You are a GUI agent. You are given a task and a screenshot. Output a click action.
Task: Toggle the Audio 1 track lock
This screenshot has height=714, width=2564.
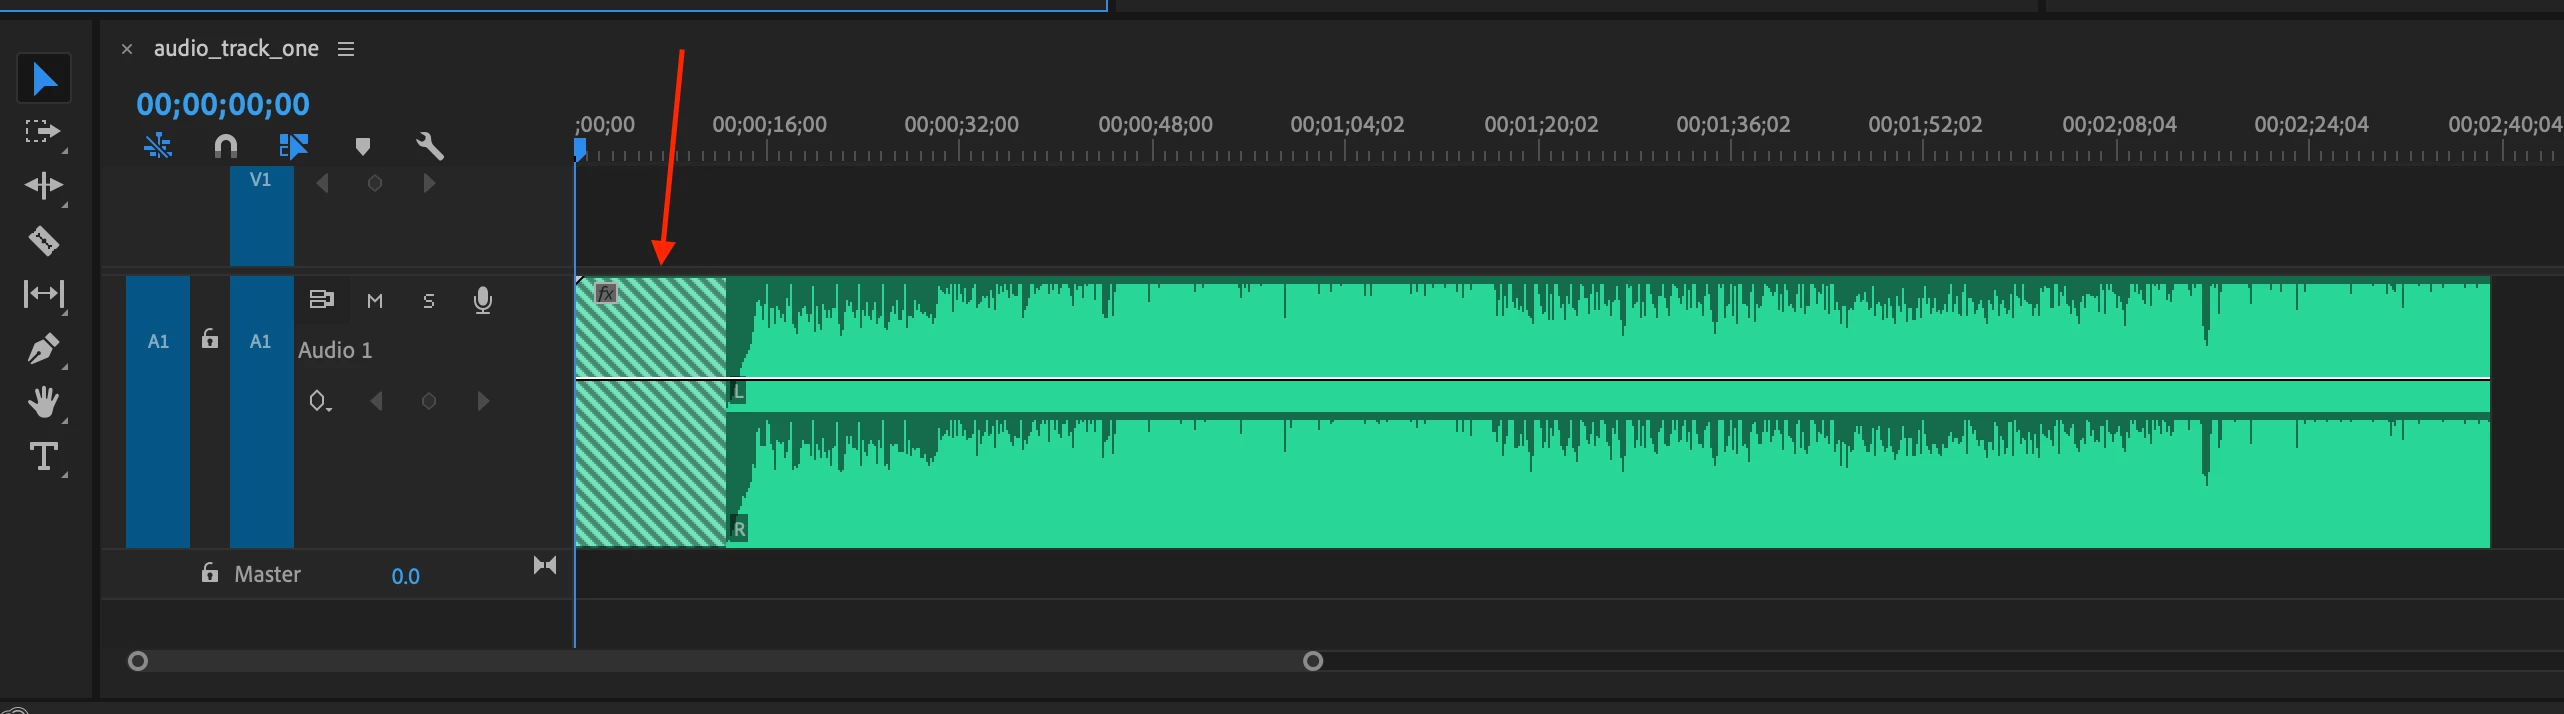point(210,339)
